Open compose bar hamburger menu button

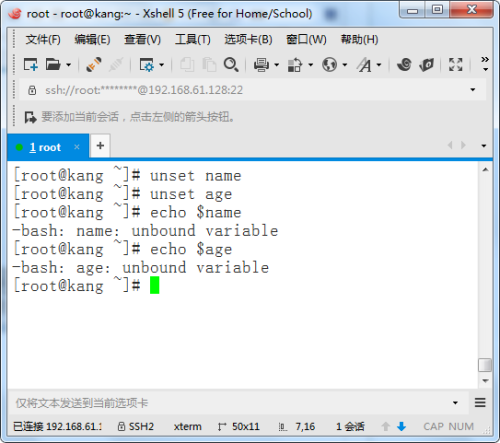[480, 403]
